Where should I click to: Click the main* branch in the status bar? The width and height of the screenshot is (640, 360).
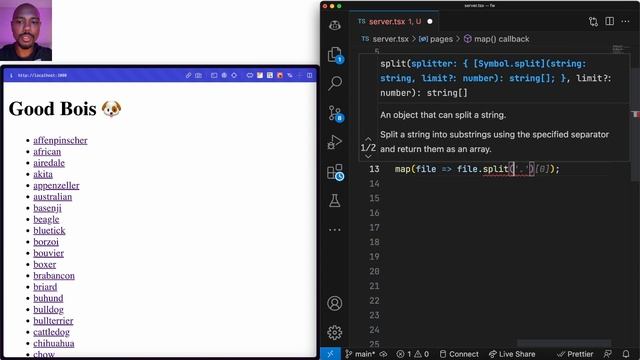tap(360, 354)
